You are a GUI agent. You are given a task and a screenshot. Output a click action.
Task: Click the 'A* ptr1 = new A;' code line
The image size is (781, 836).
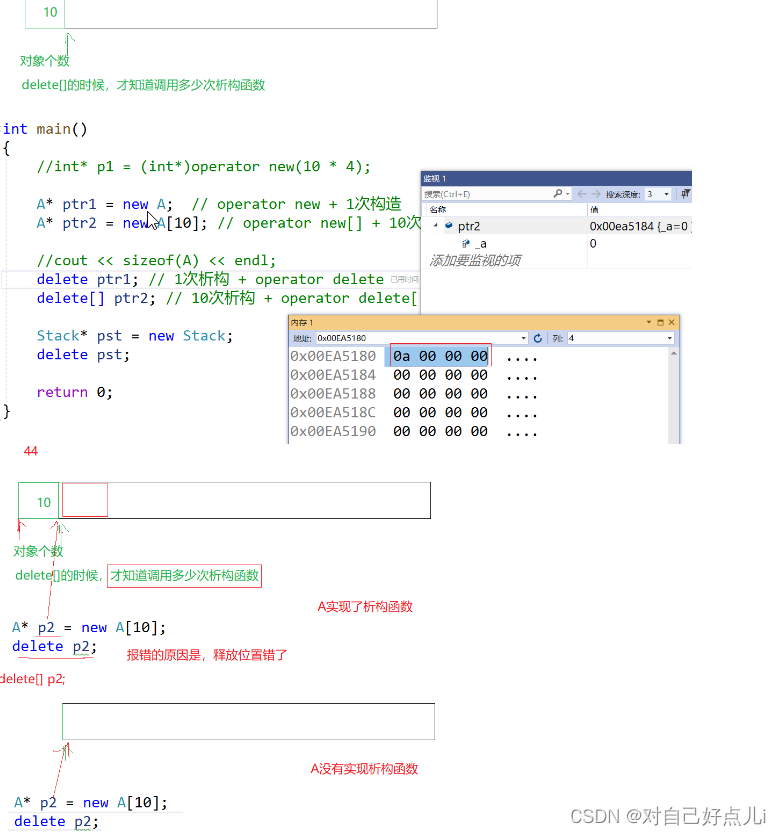(104, 204)
